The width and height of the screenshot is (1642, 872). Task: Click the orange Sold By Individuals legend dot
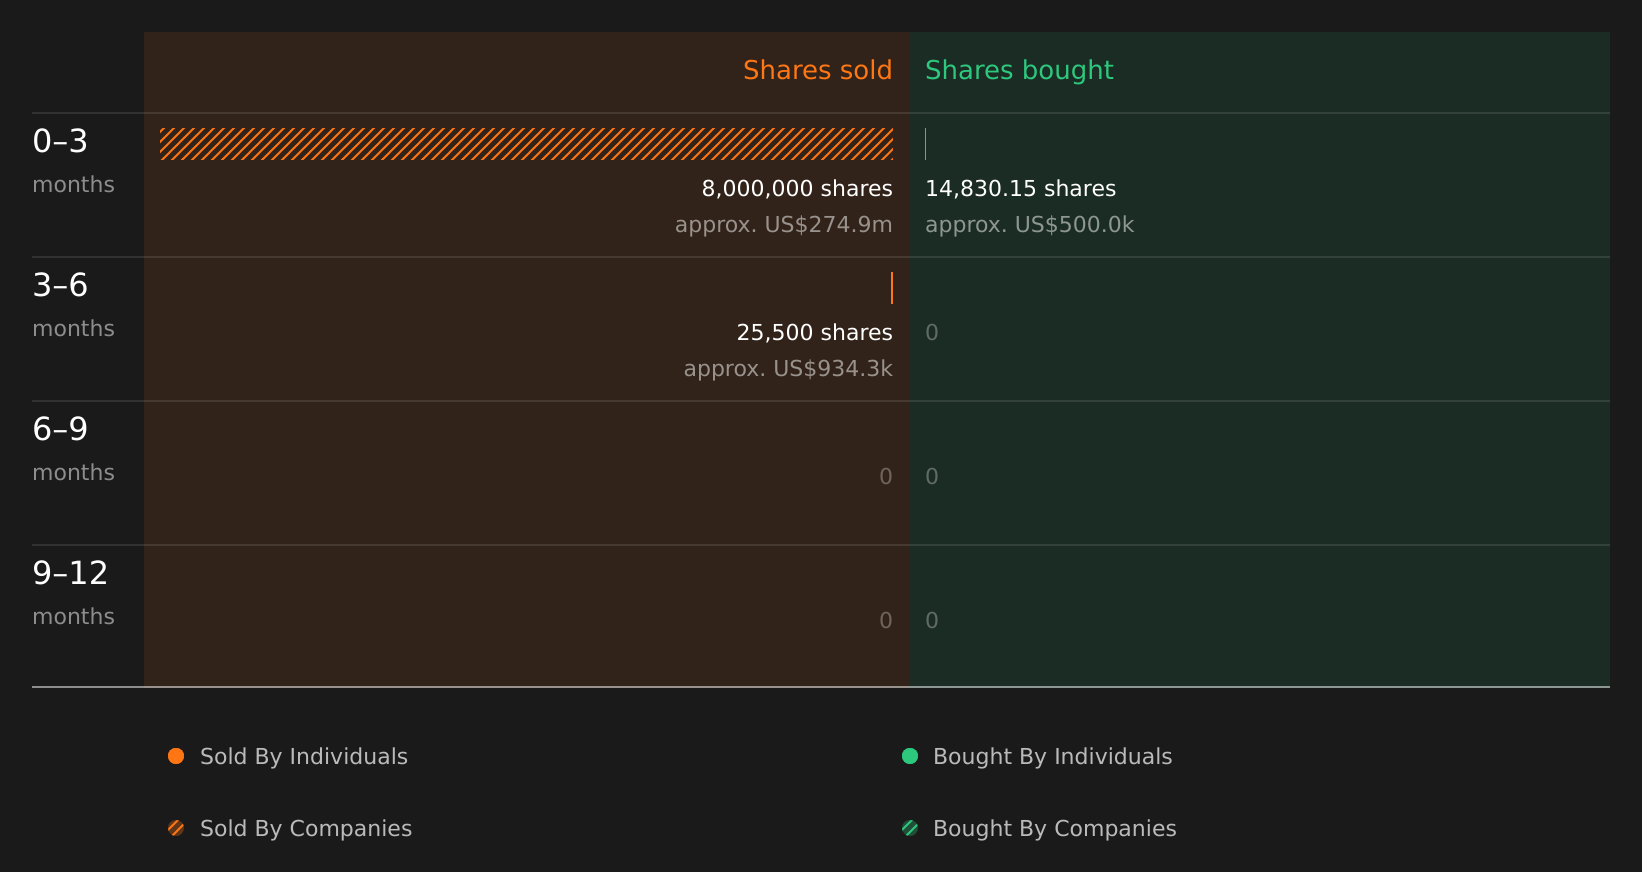(176, 756)
